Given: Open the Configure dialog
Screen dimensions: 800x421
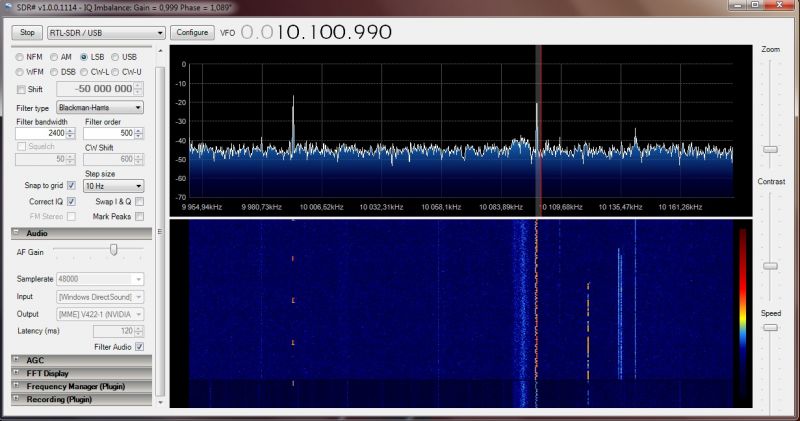Looking at the screenshot, I should [x=192, y=33].
